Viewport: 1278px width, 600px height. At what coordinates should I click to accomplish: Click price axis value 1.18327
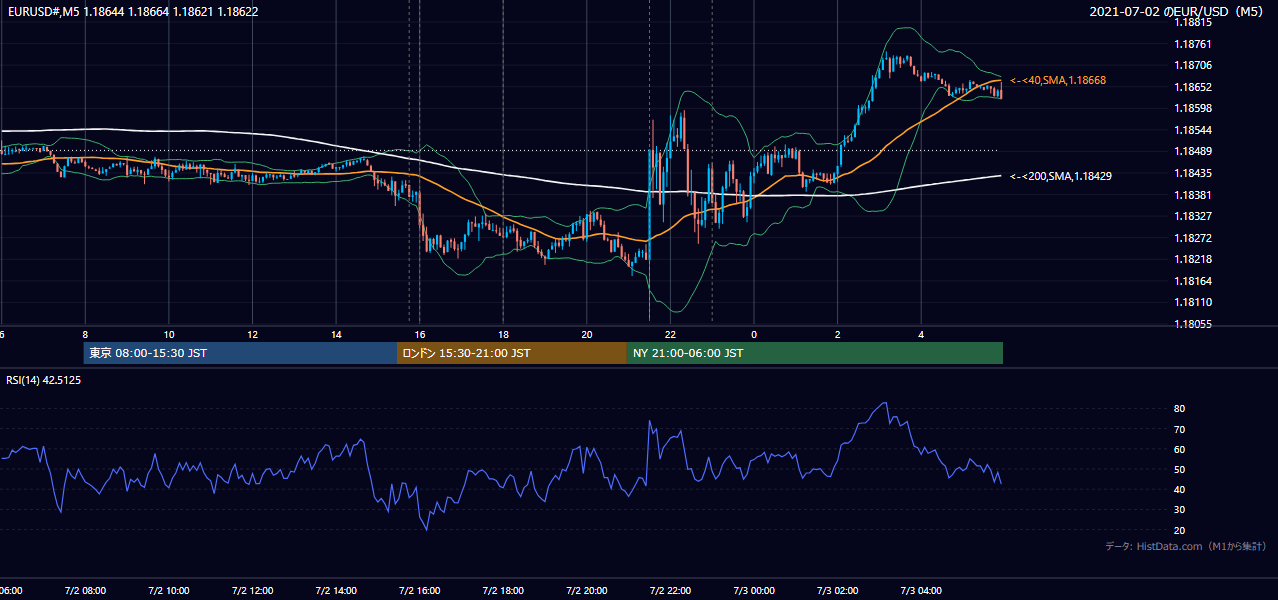tap(1194, 216)
